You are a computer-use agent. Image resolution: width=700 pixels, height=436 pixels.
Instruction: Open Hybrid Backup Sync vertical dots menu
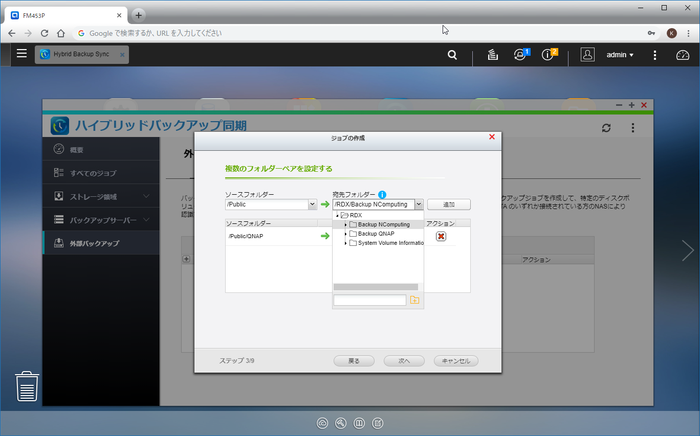(633, 128)
